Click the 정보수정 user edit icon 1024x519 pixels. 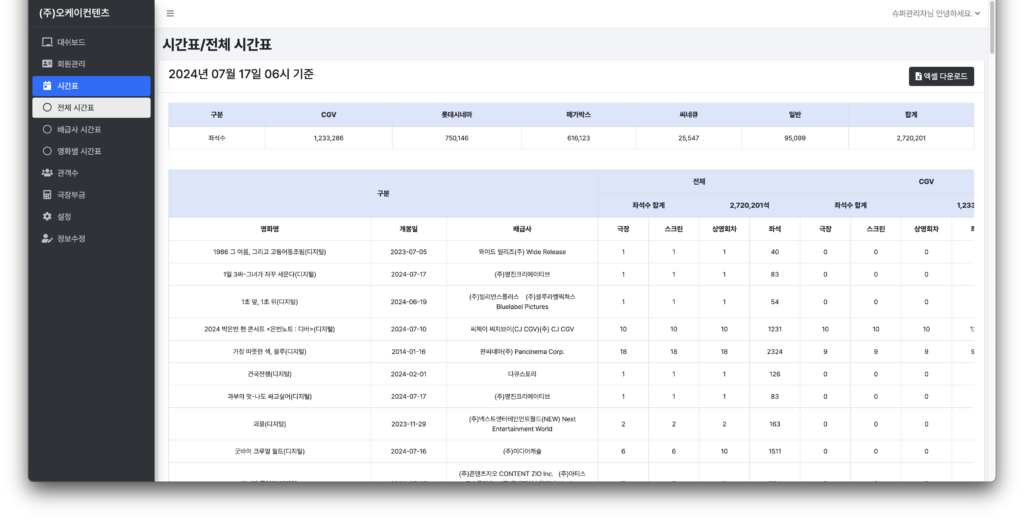47,238
